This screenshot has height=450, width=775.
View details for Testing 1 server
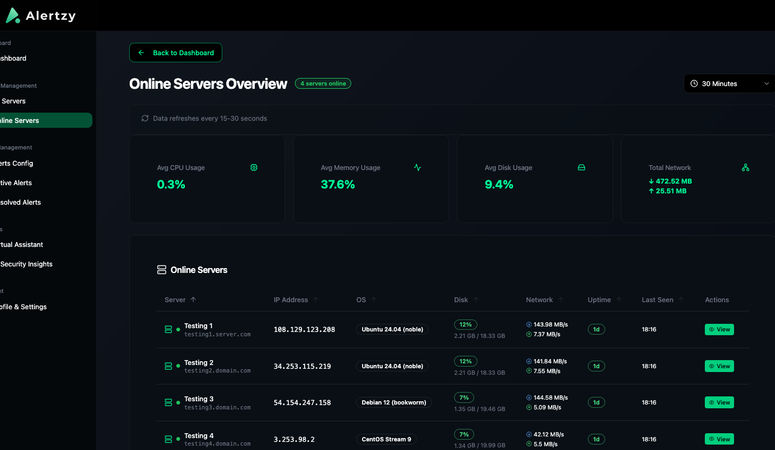point(719,329)
